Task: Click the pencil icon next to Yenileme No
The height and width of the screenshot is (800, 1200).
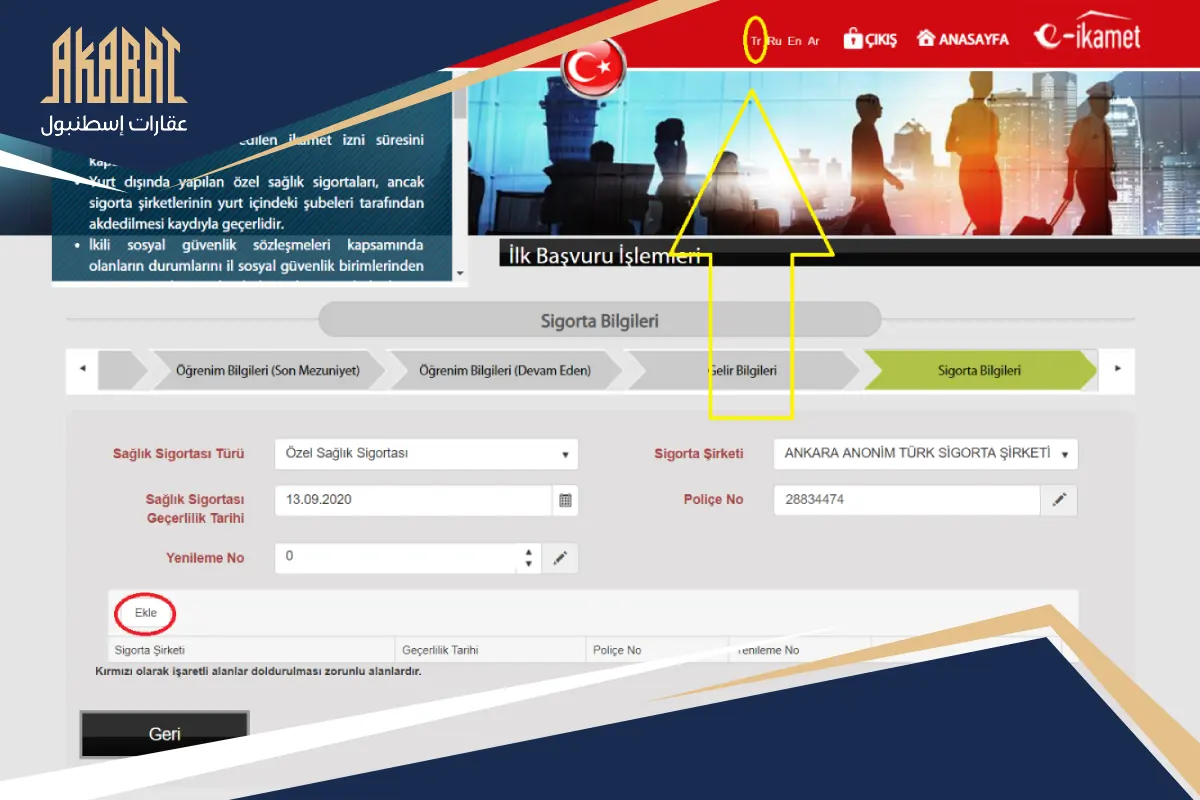Action: (x=560, y=558)
